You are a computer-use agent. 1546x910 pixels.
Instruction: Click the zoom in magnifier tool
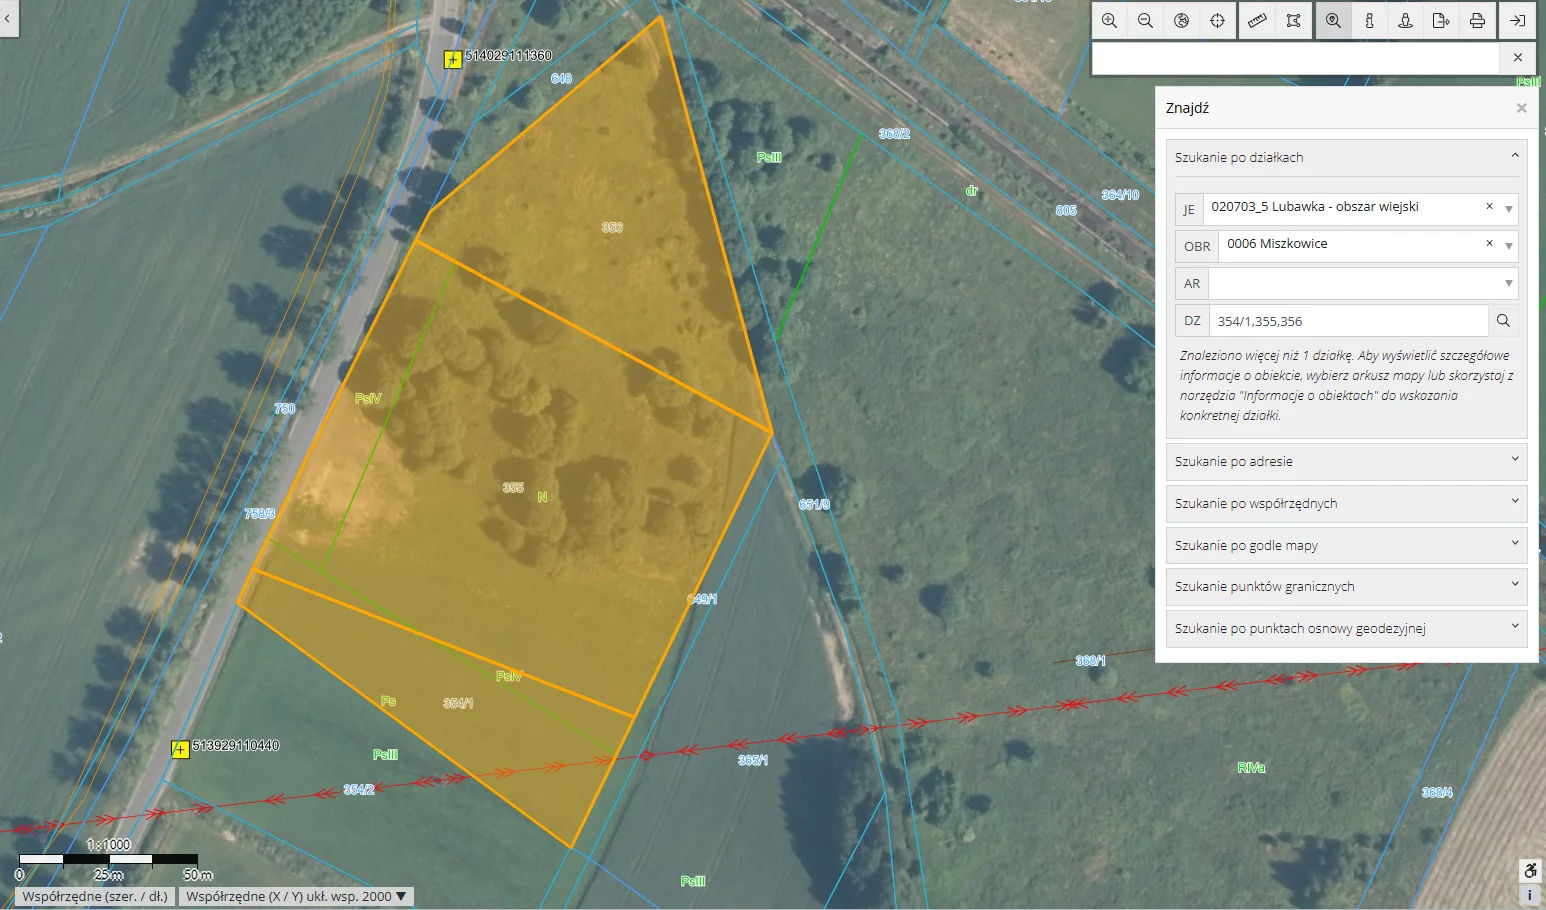tap(1109, 21)
